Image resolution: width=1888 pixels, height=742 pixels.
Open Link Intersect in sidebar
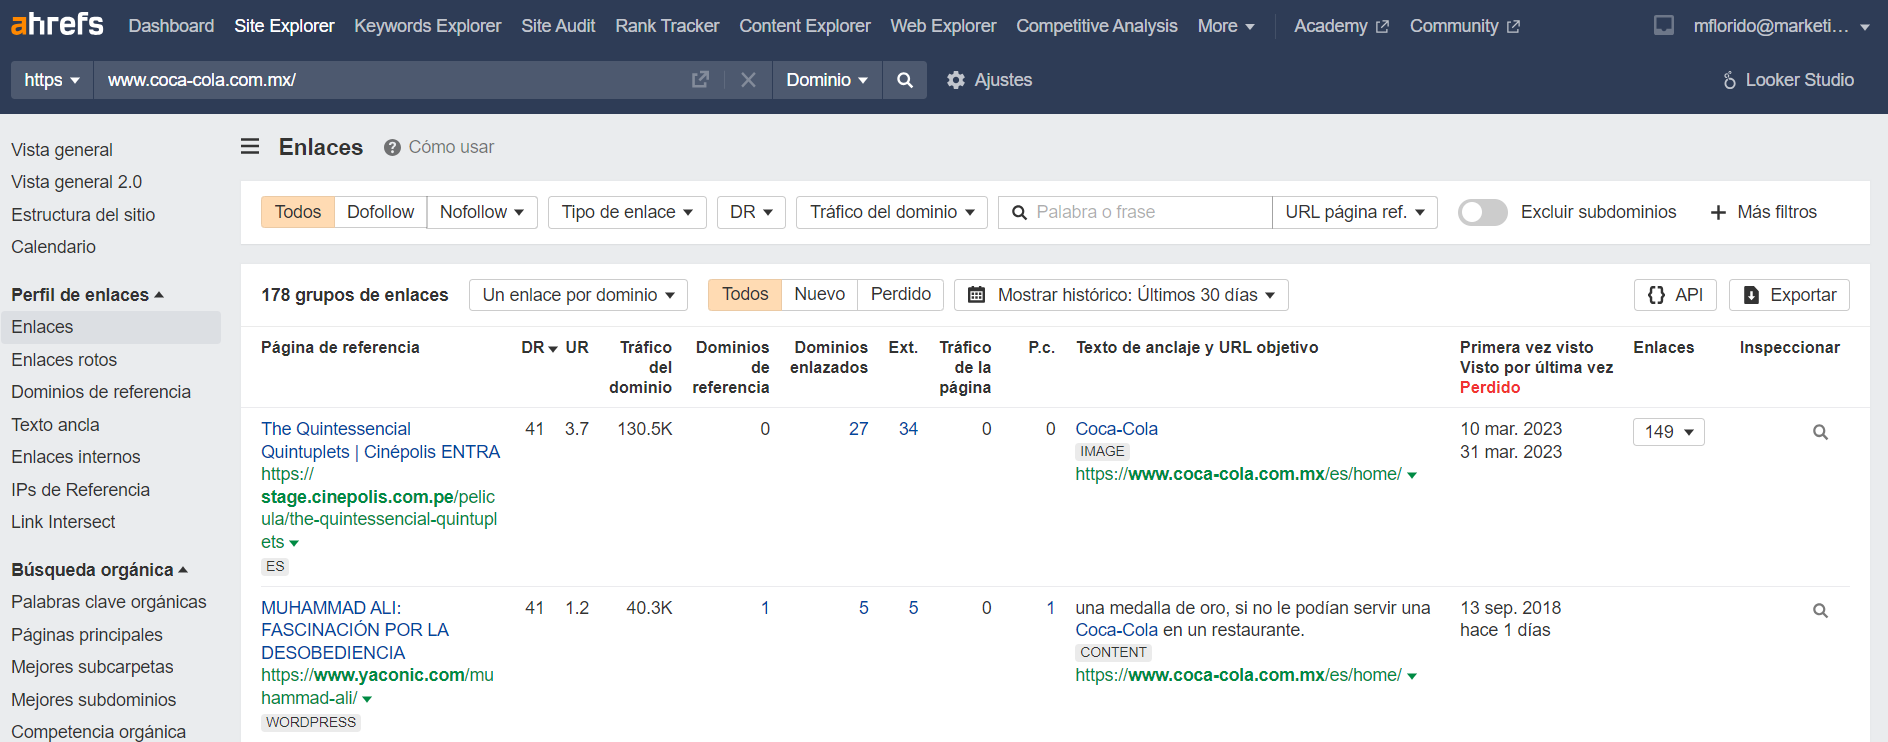pyautogui.click(x=63, y=522)
